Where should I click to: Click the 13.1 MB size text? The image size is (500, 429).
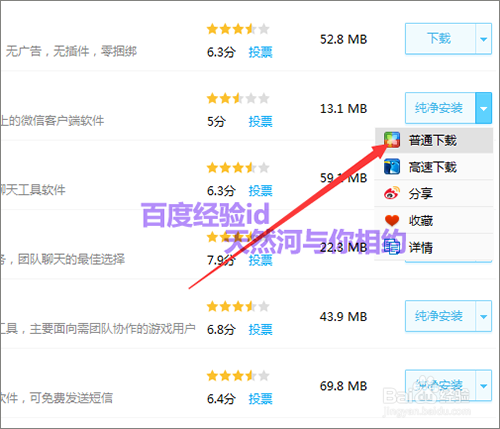coord(343,109)
